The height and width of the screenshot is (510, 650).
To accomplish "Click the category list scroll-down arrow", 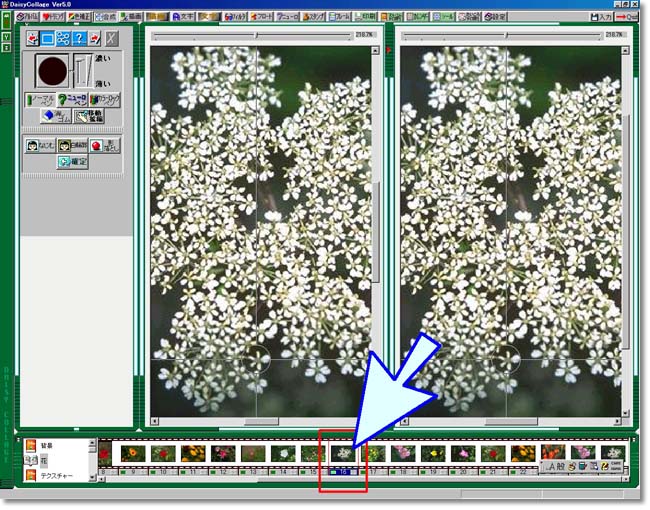I will point(92,478).
